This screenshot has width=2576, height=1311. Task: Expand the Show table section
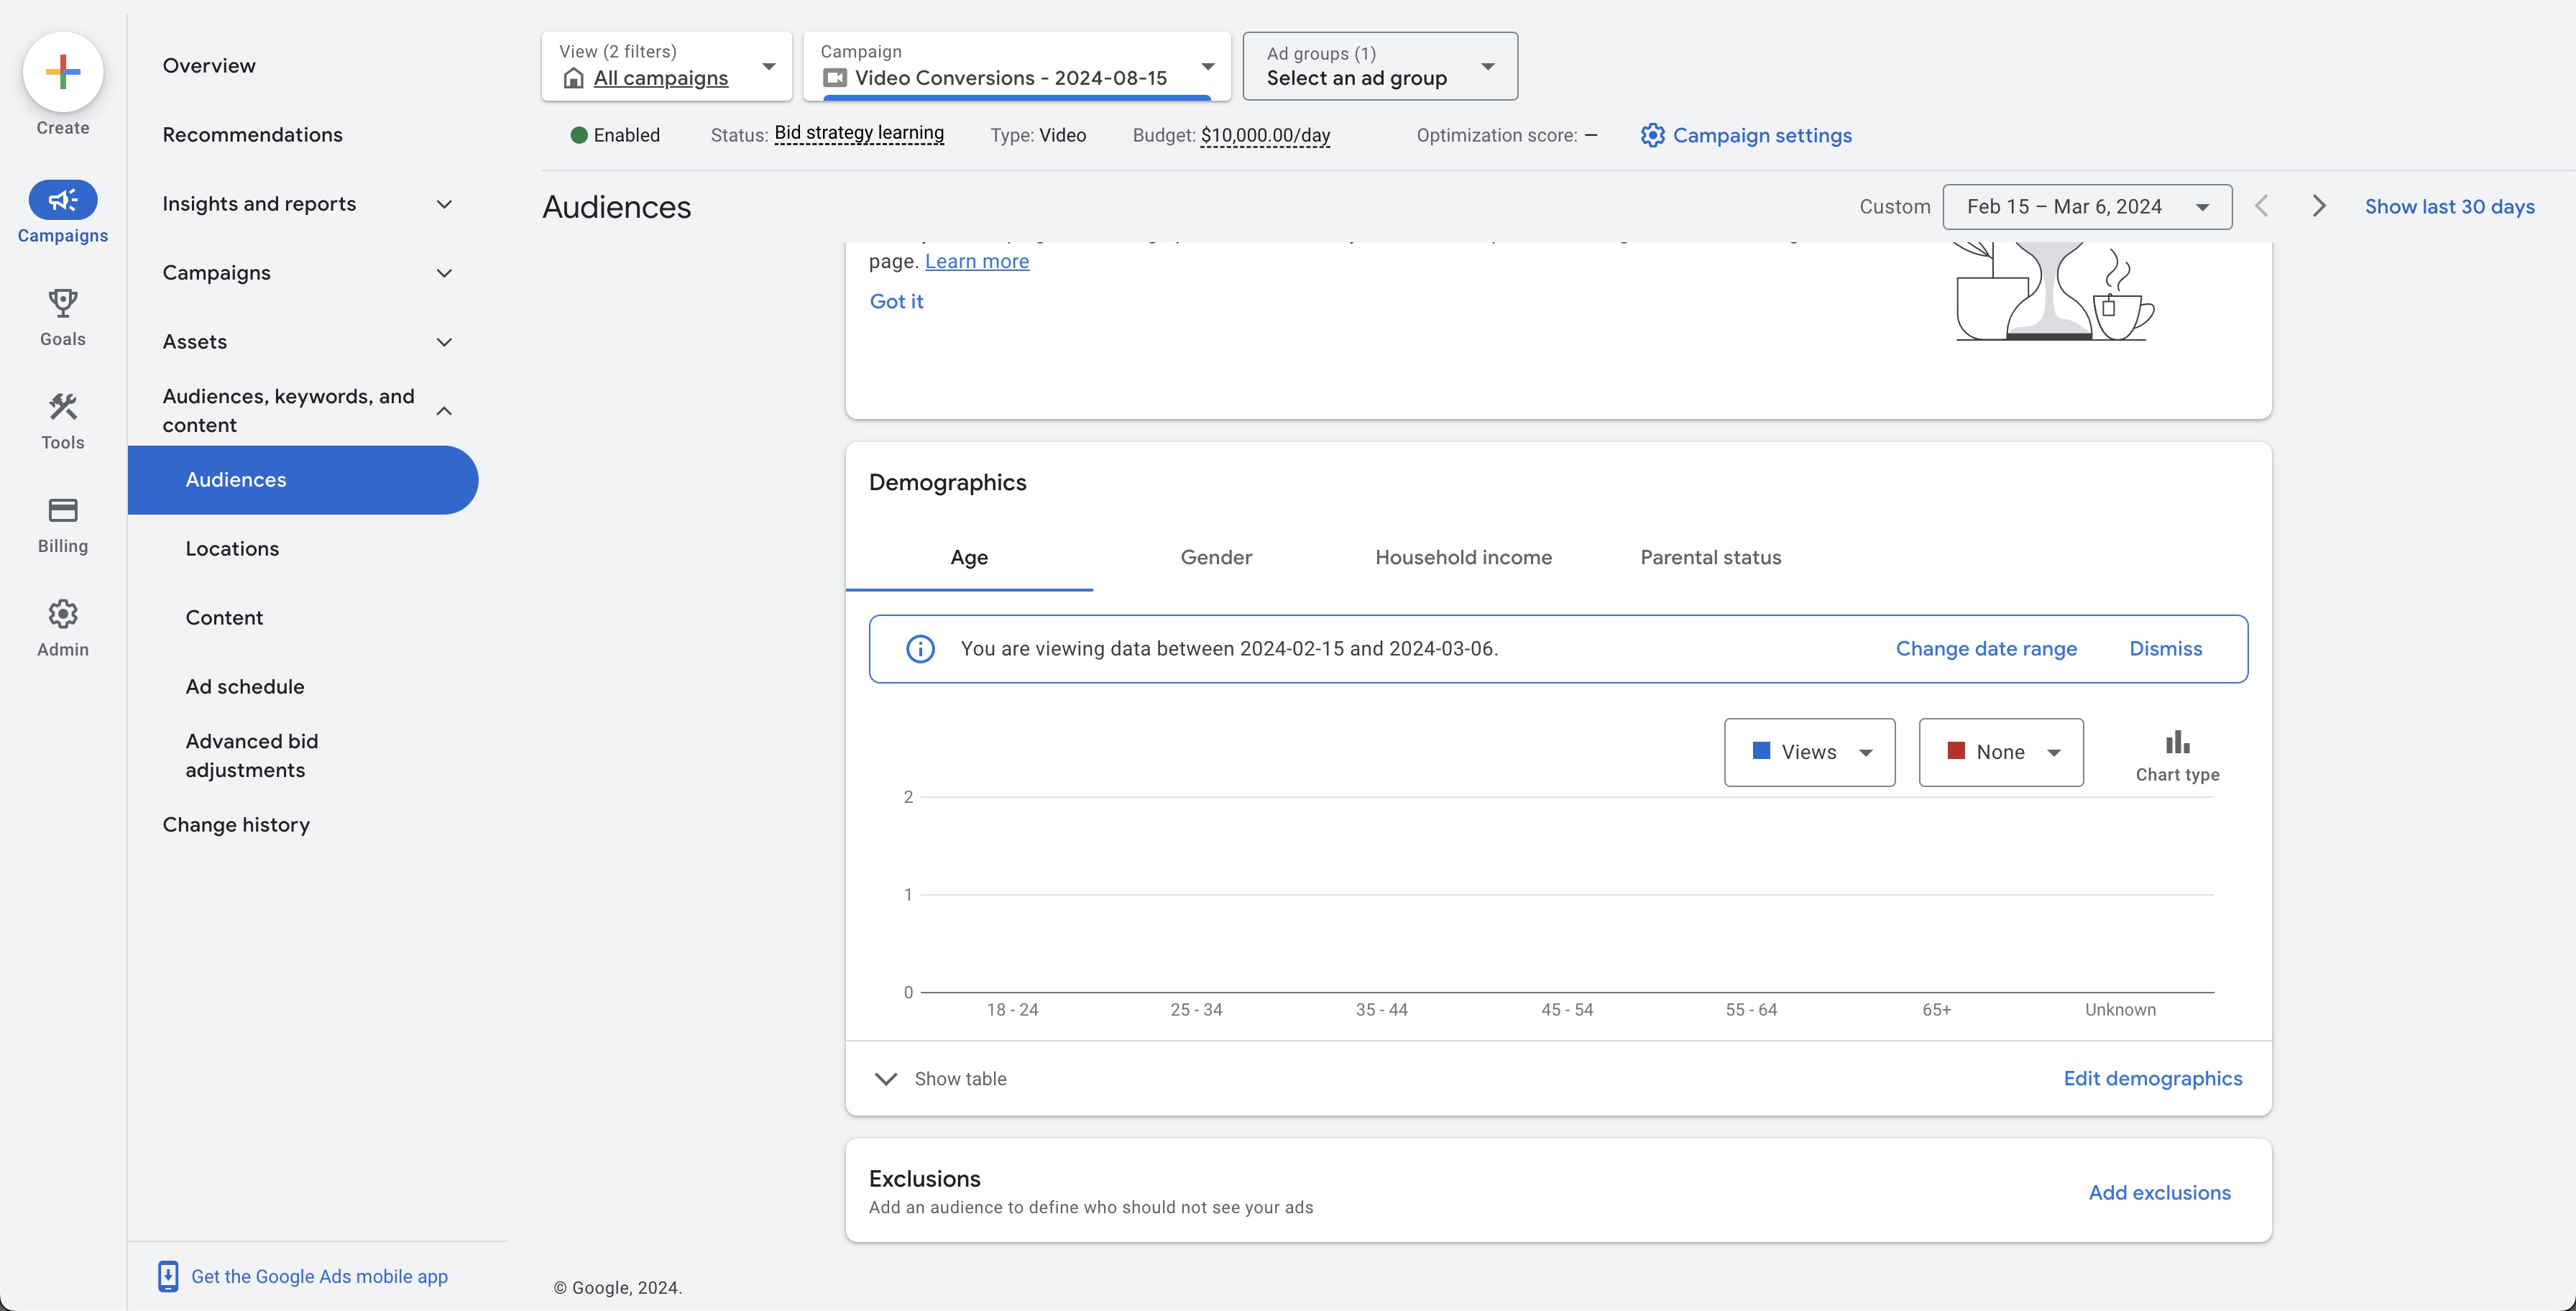tap(941, 1078)
